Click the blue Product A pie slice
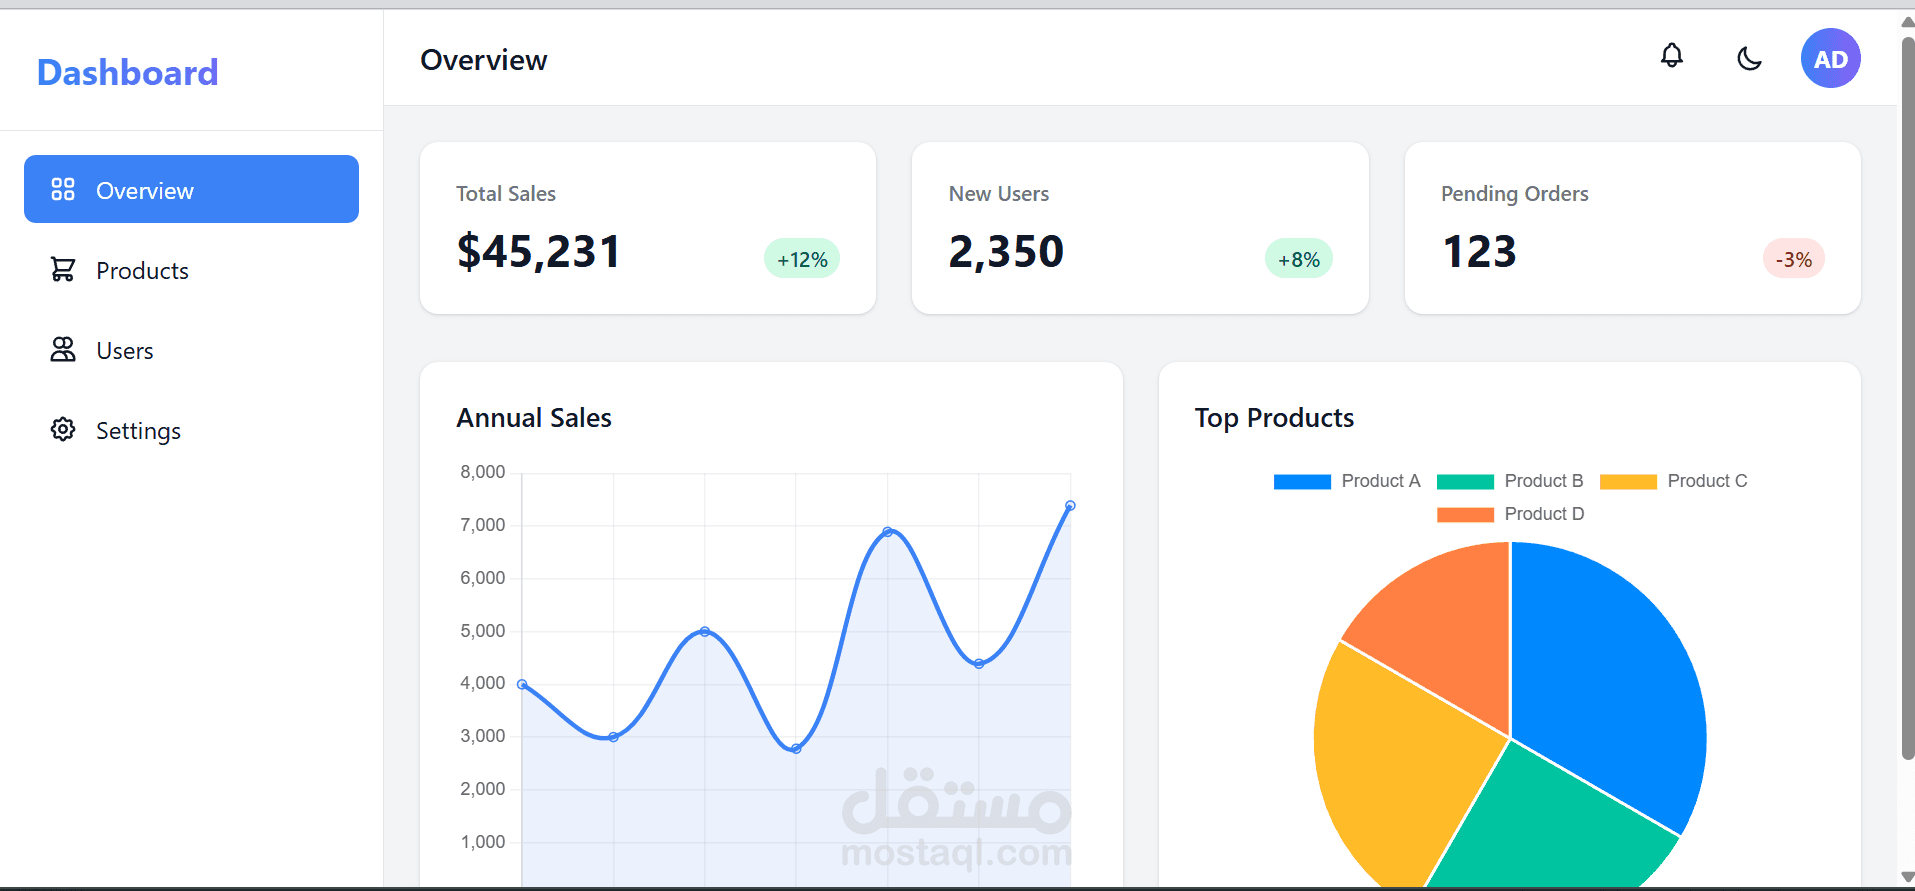This screenshot has width=1915, height=891. pyautogui.click(x=1610, y=680)
